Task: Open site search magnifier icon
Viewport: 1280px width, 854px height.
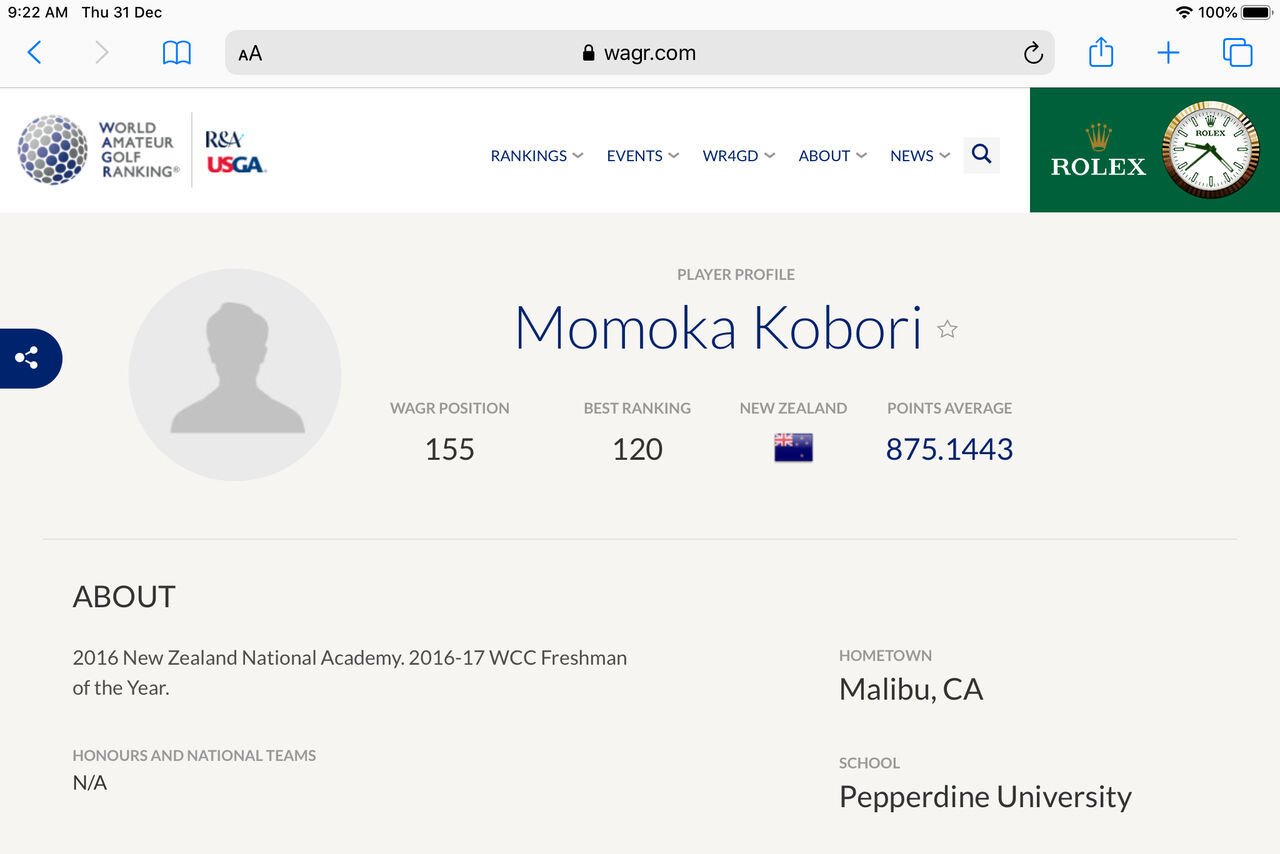Action: (982, 155)
